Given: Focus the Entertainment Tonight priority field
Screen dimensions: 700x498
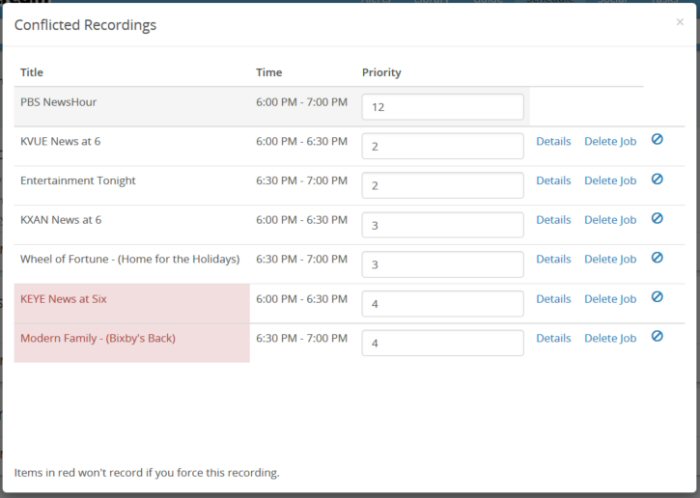Looking at the screenshot, I should pos(442,185).
